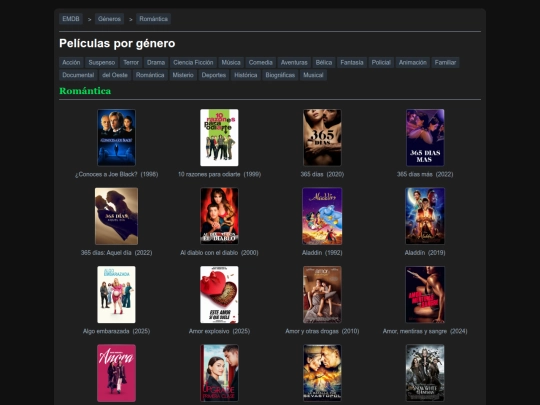Screen dimensions: 540x405
Task: Click title text Algo embarazada (2025)
Action: pyautogui.click(x=116, y=331)
